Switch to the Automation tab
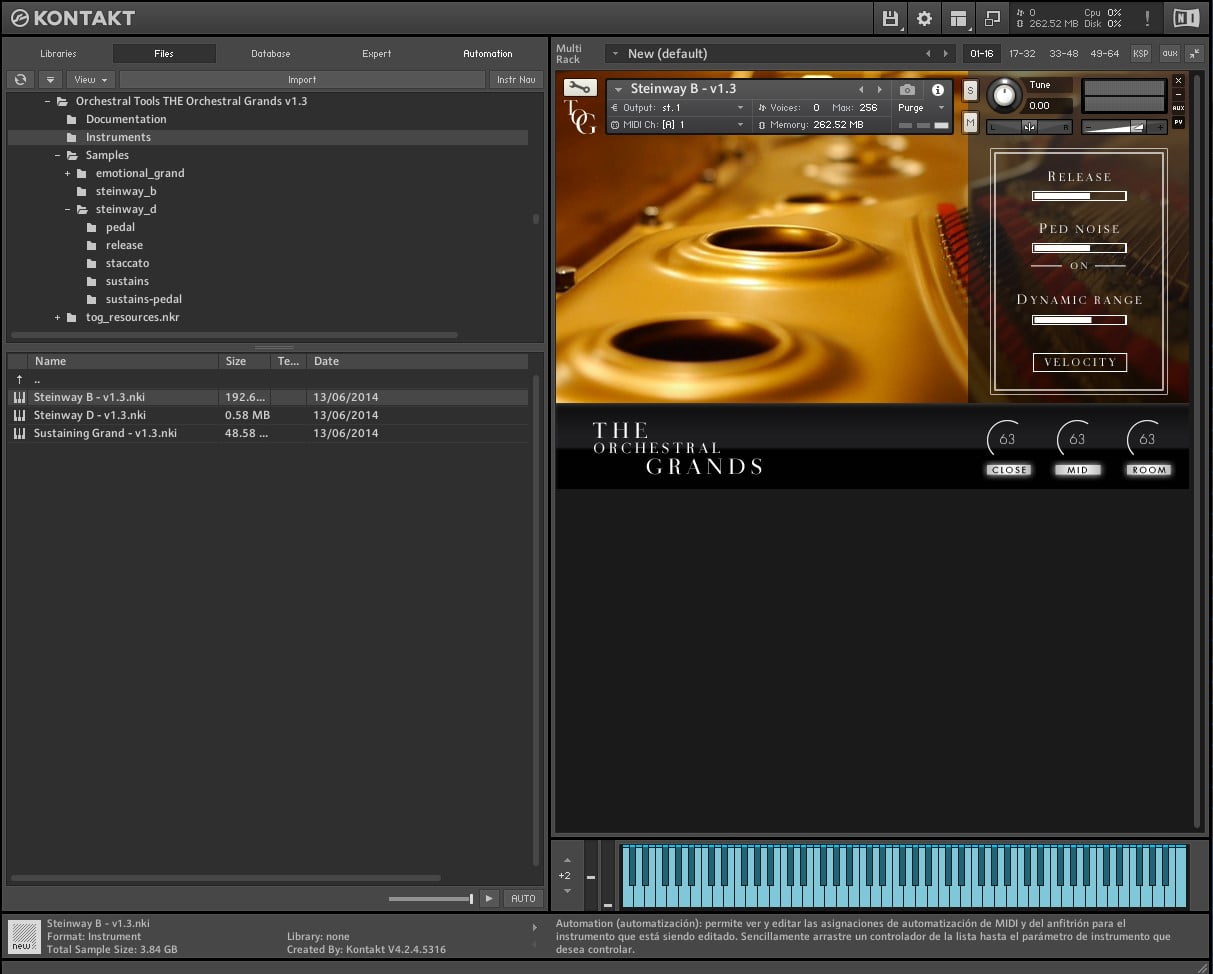1213x974 pixels. point(488,54)
